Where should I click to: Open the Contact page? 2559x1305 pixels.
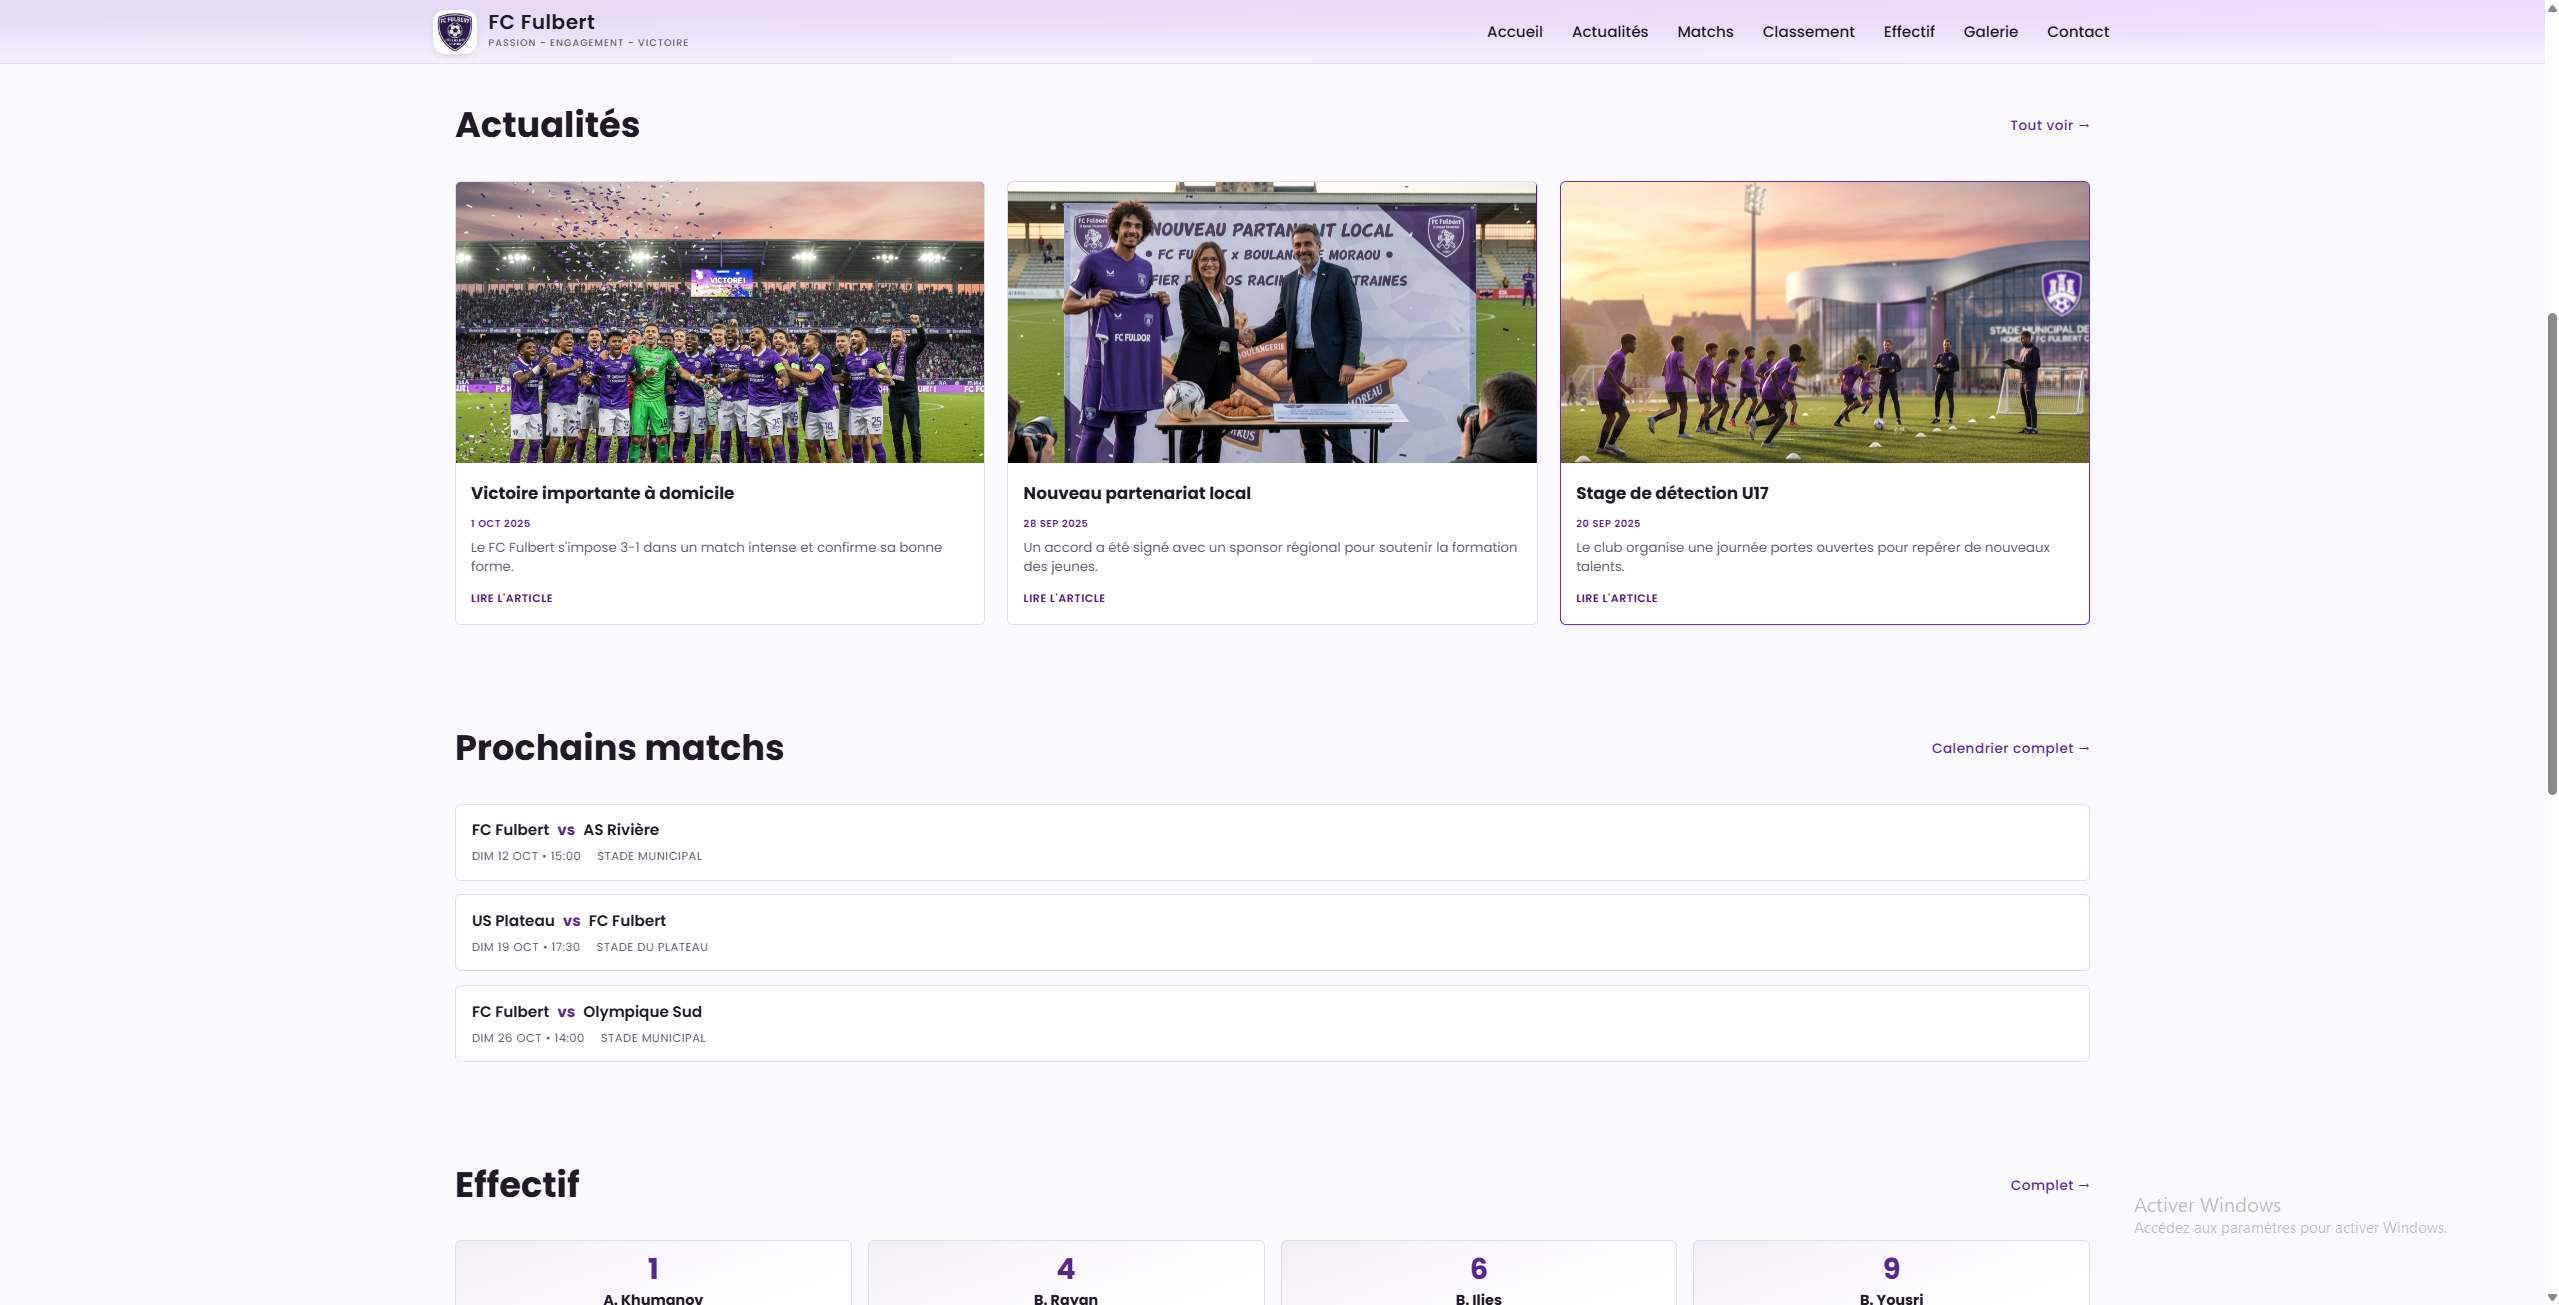2077,31
